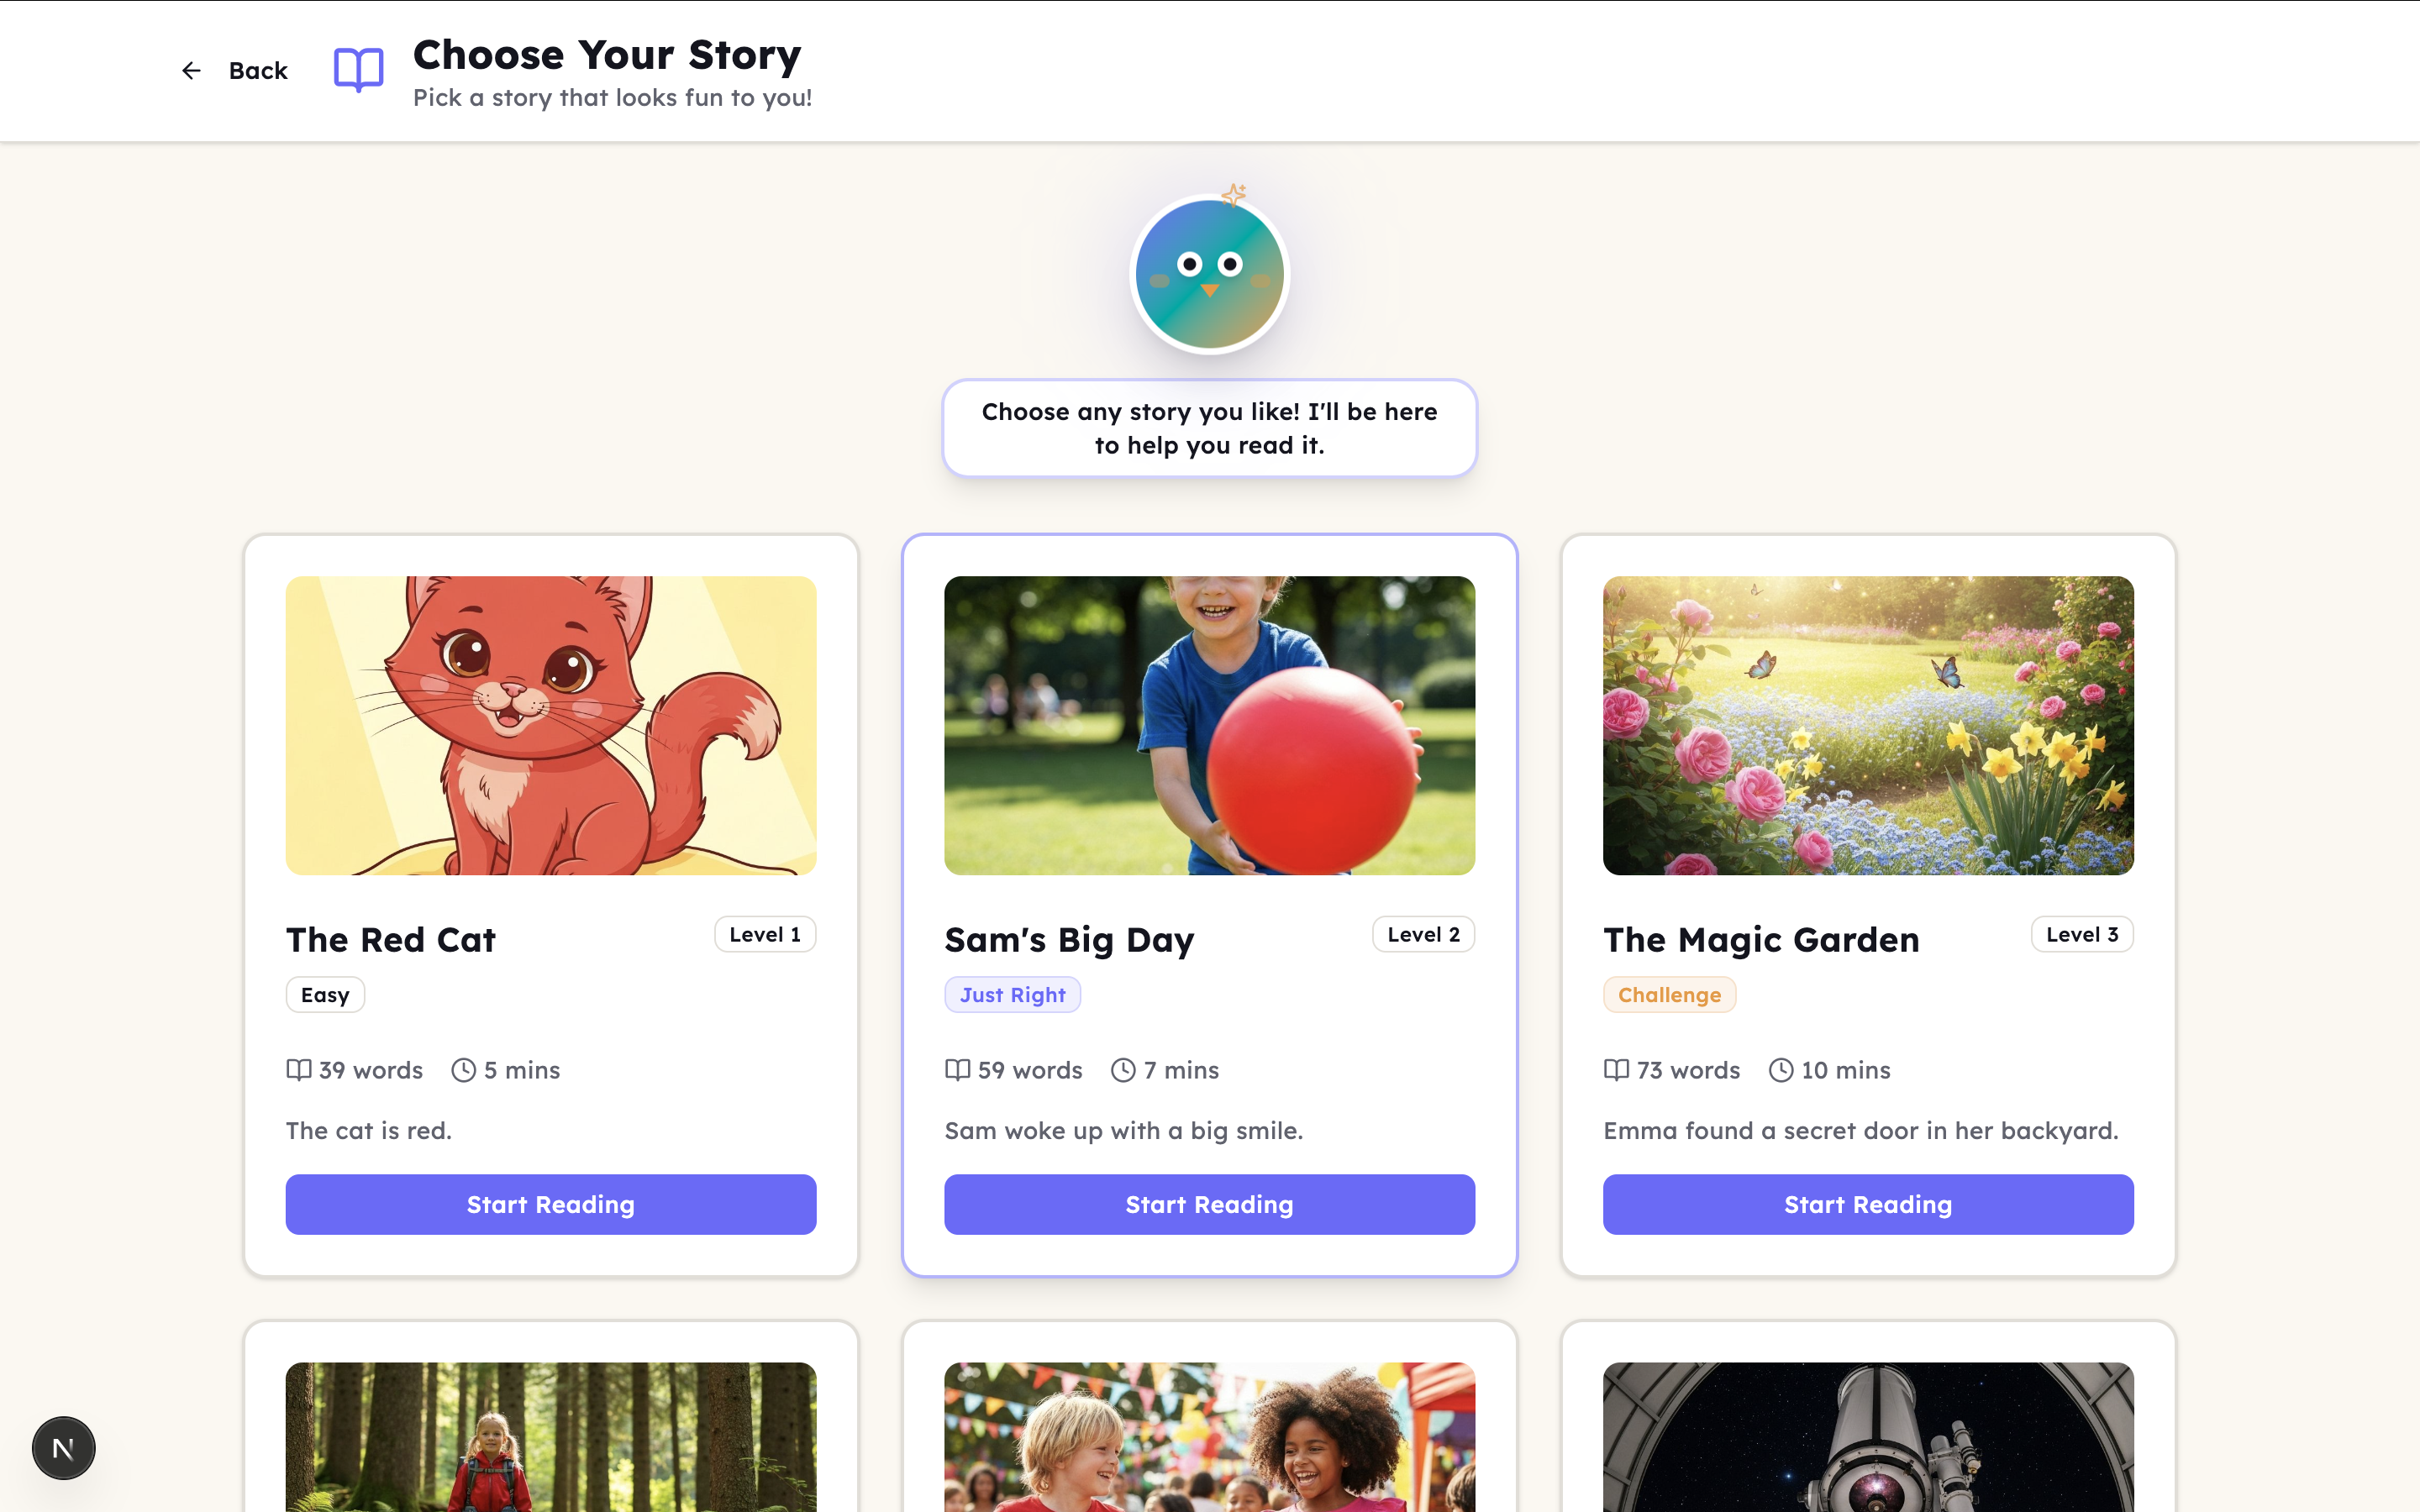Click the book icon beside 73 words
Screen dimensions: 2420x1512
point(1616,1070)
